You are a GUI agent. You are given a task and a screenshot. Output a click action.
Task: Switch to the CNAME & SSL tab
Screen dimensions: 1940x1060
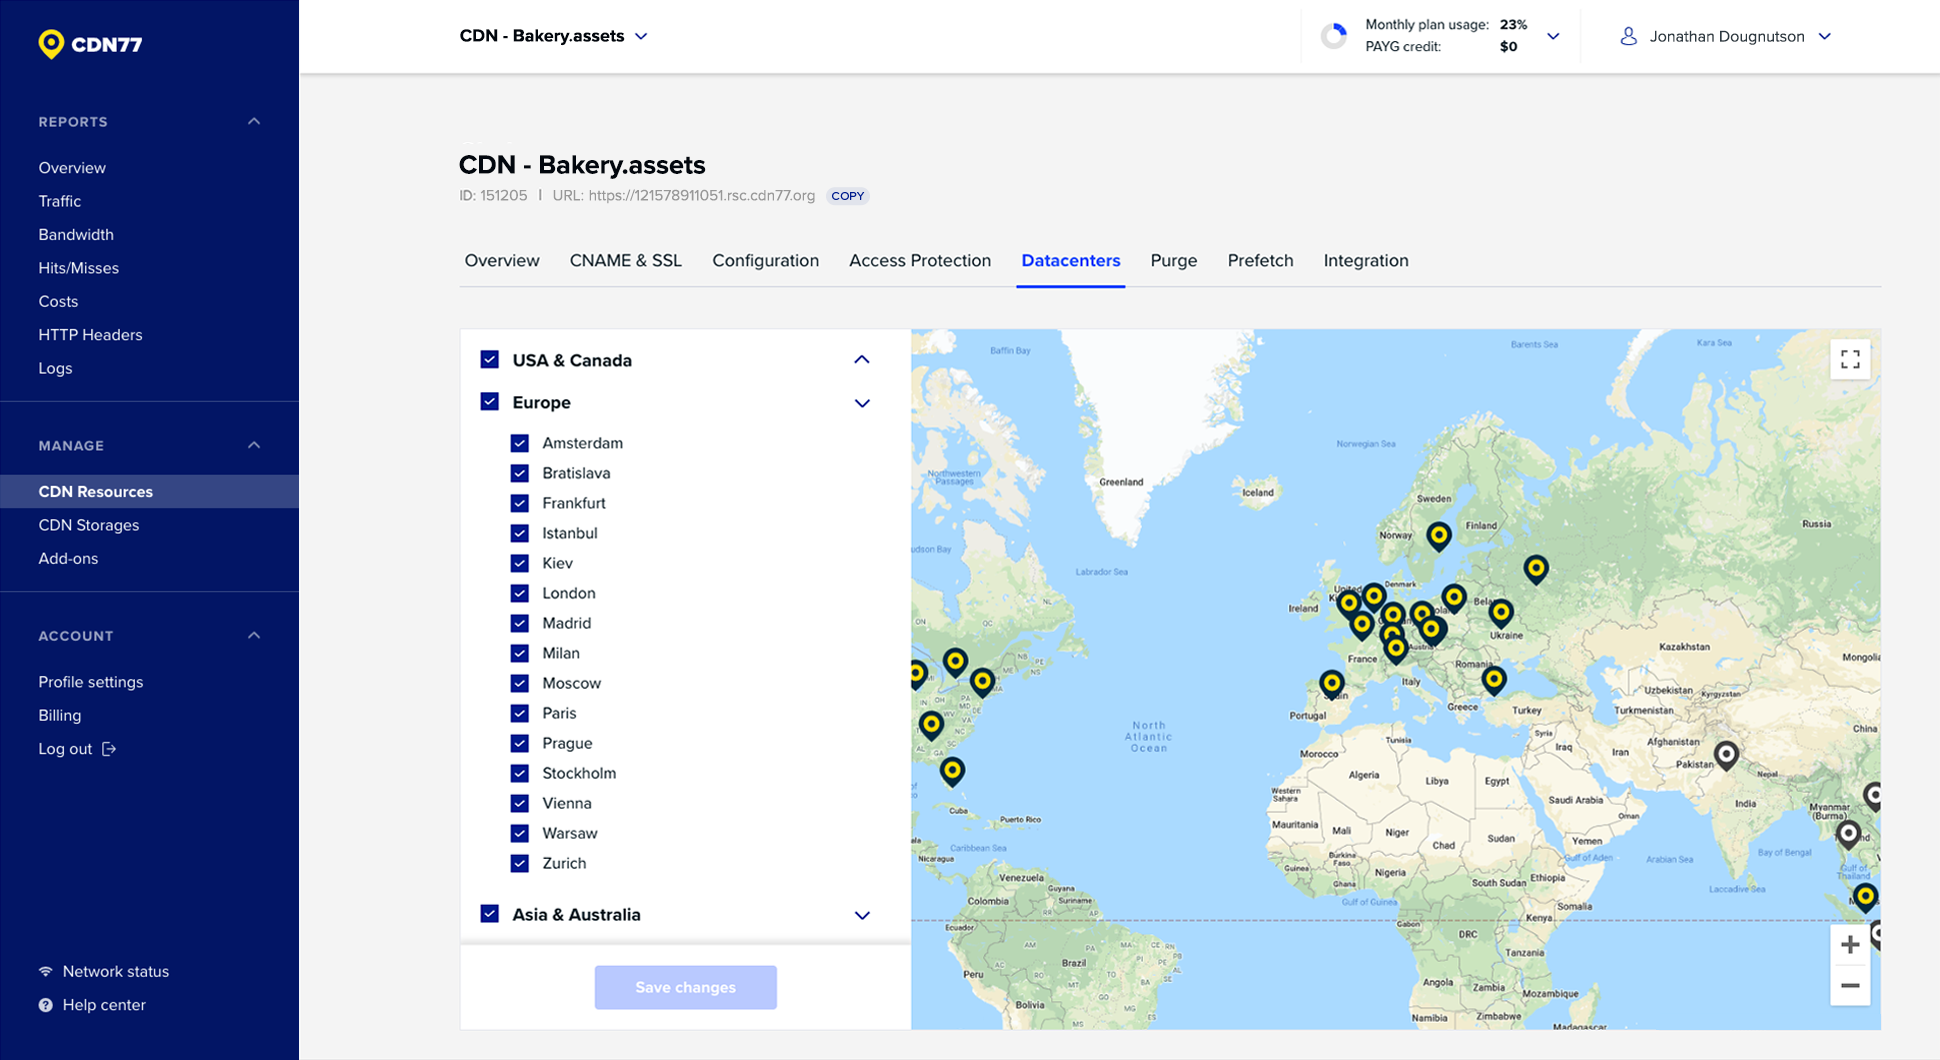(x=625, y=260)
